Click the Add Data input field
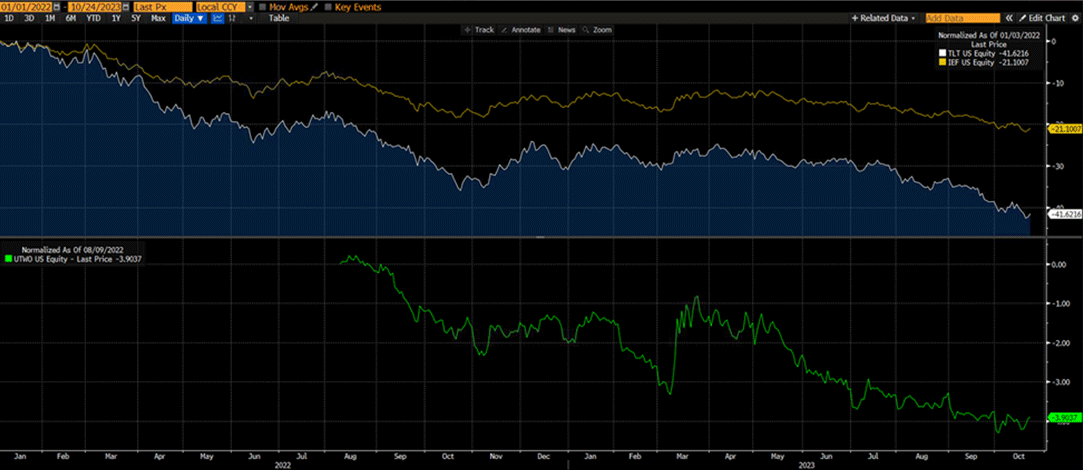Screen dimensions: 1083x470 click(x=963, y=18)
